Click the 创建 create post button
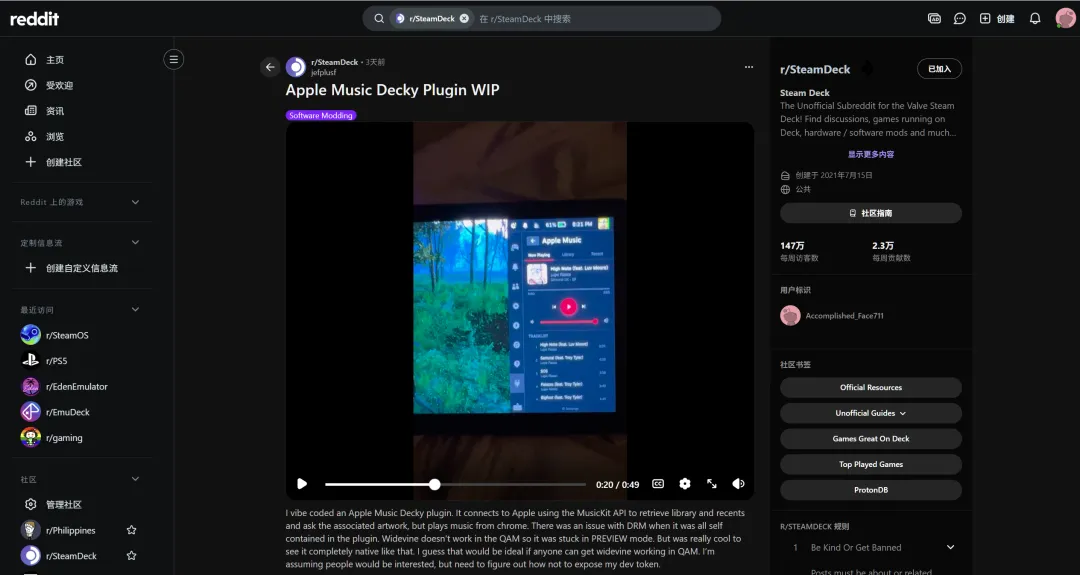This screenshot has height=575, width=1080. [997, 19]
